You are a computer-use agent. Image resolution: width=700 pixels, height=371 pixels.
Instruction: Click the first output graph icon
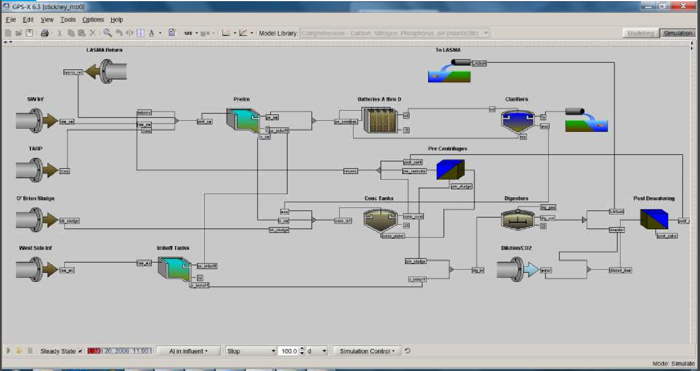pos(226,33)
